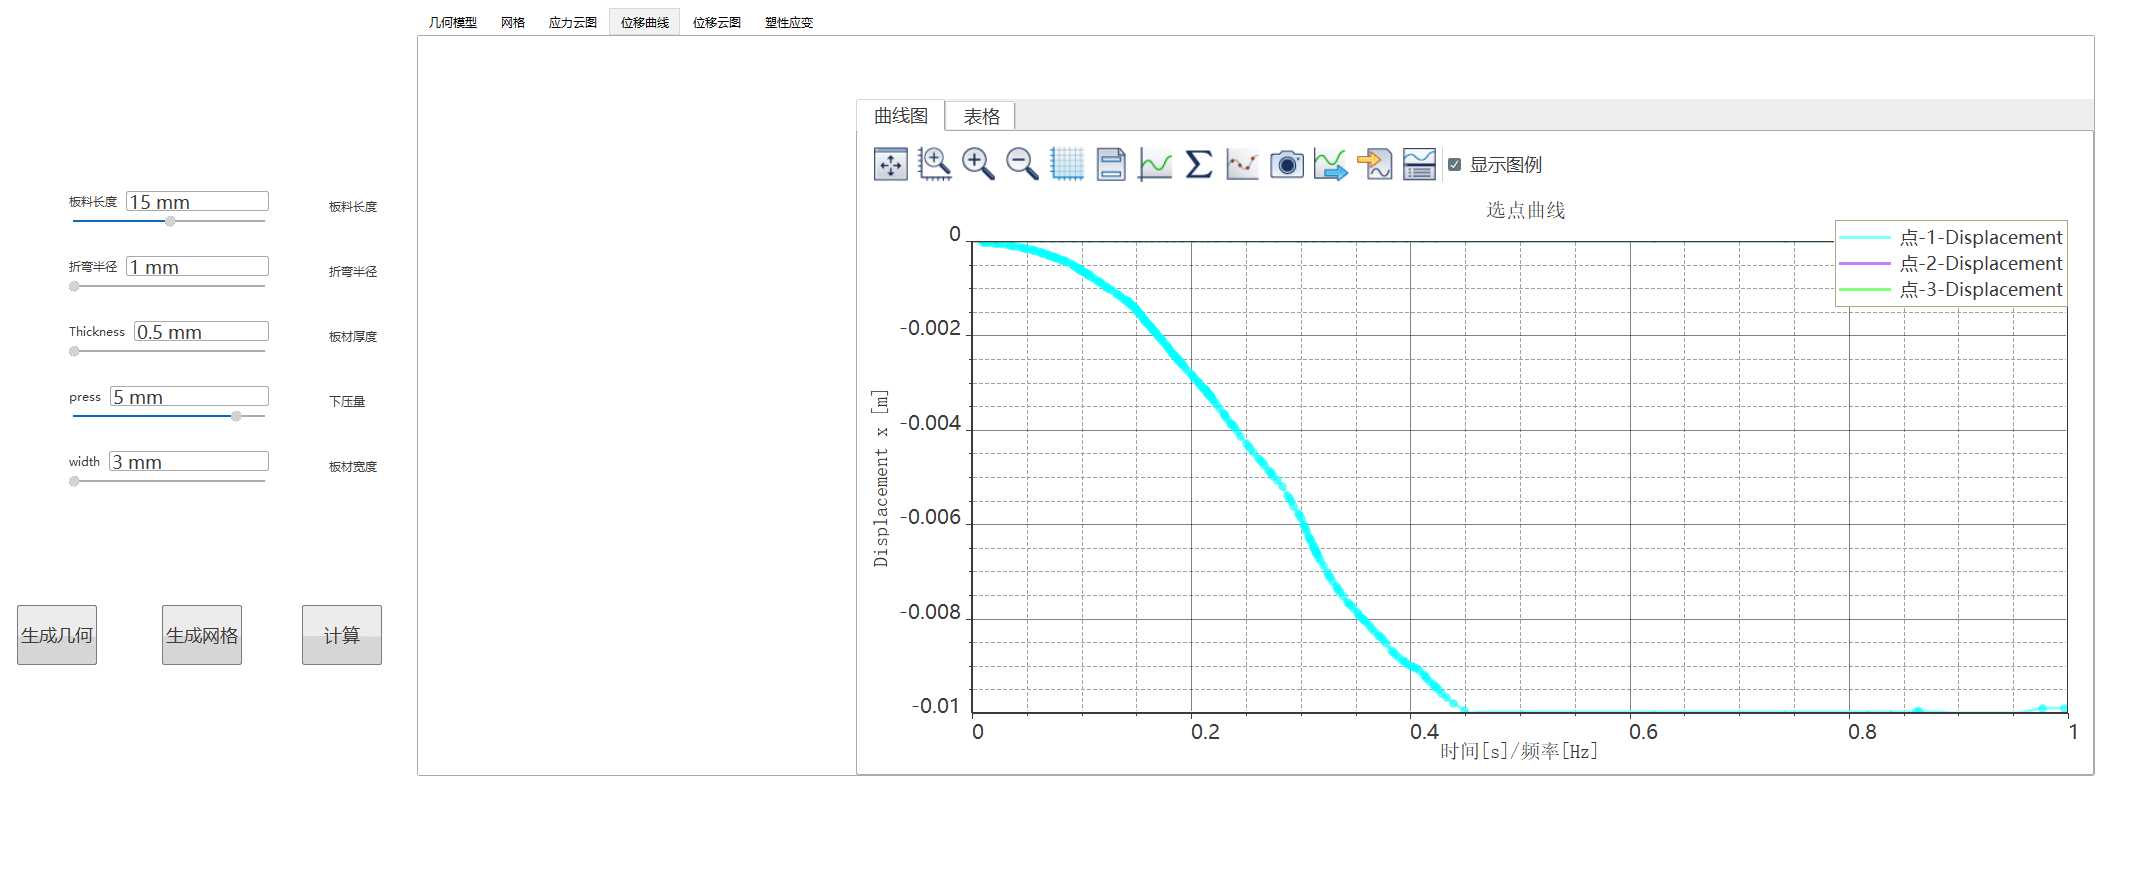Click the Sigma summation icon

[1199, 164]
